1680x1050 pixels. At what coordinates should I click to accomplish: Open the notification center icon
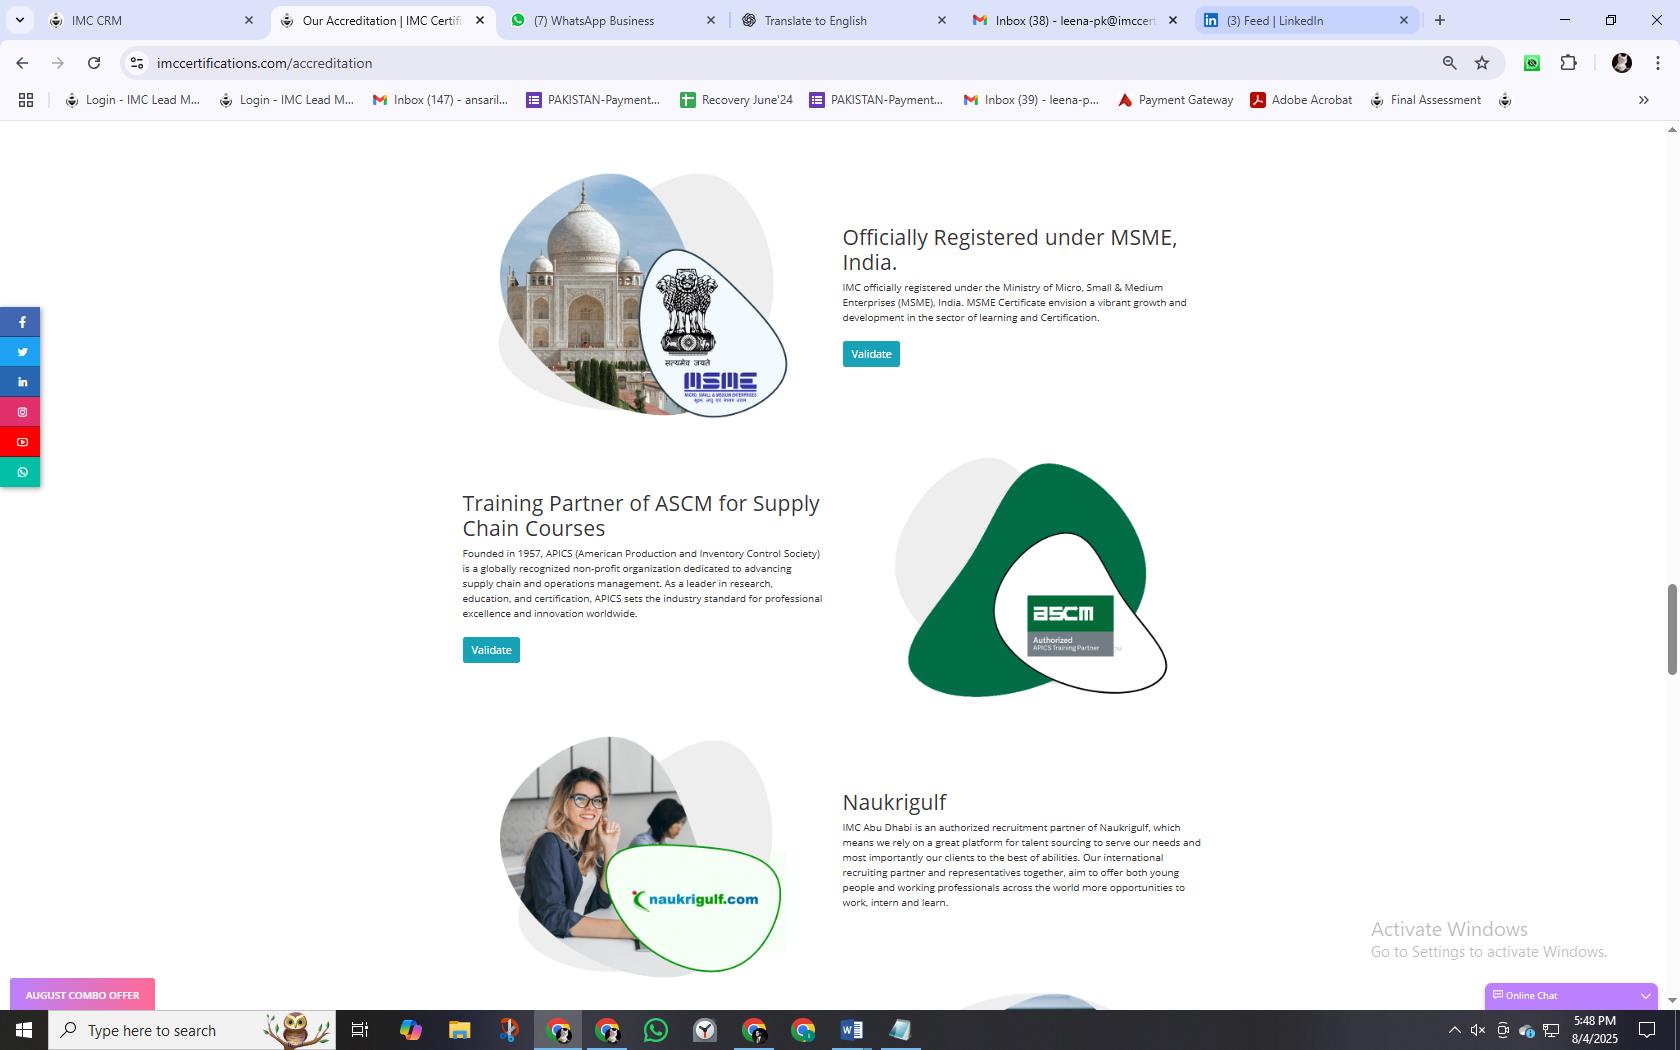click(x=1646, y=1030)
